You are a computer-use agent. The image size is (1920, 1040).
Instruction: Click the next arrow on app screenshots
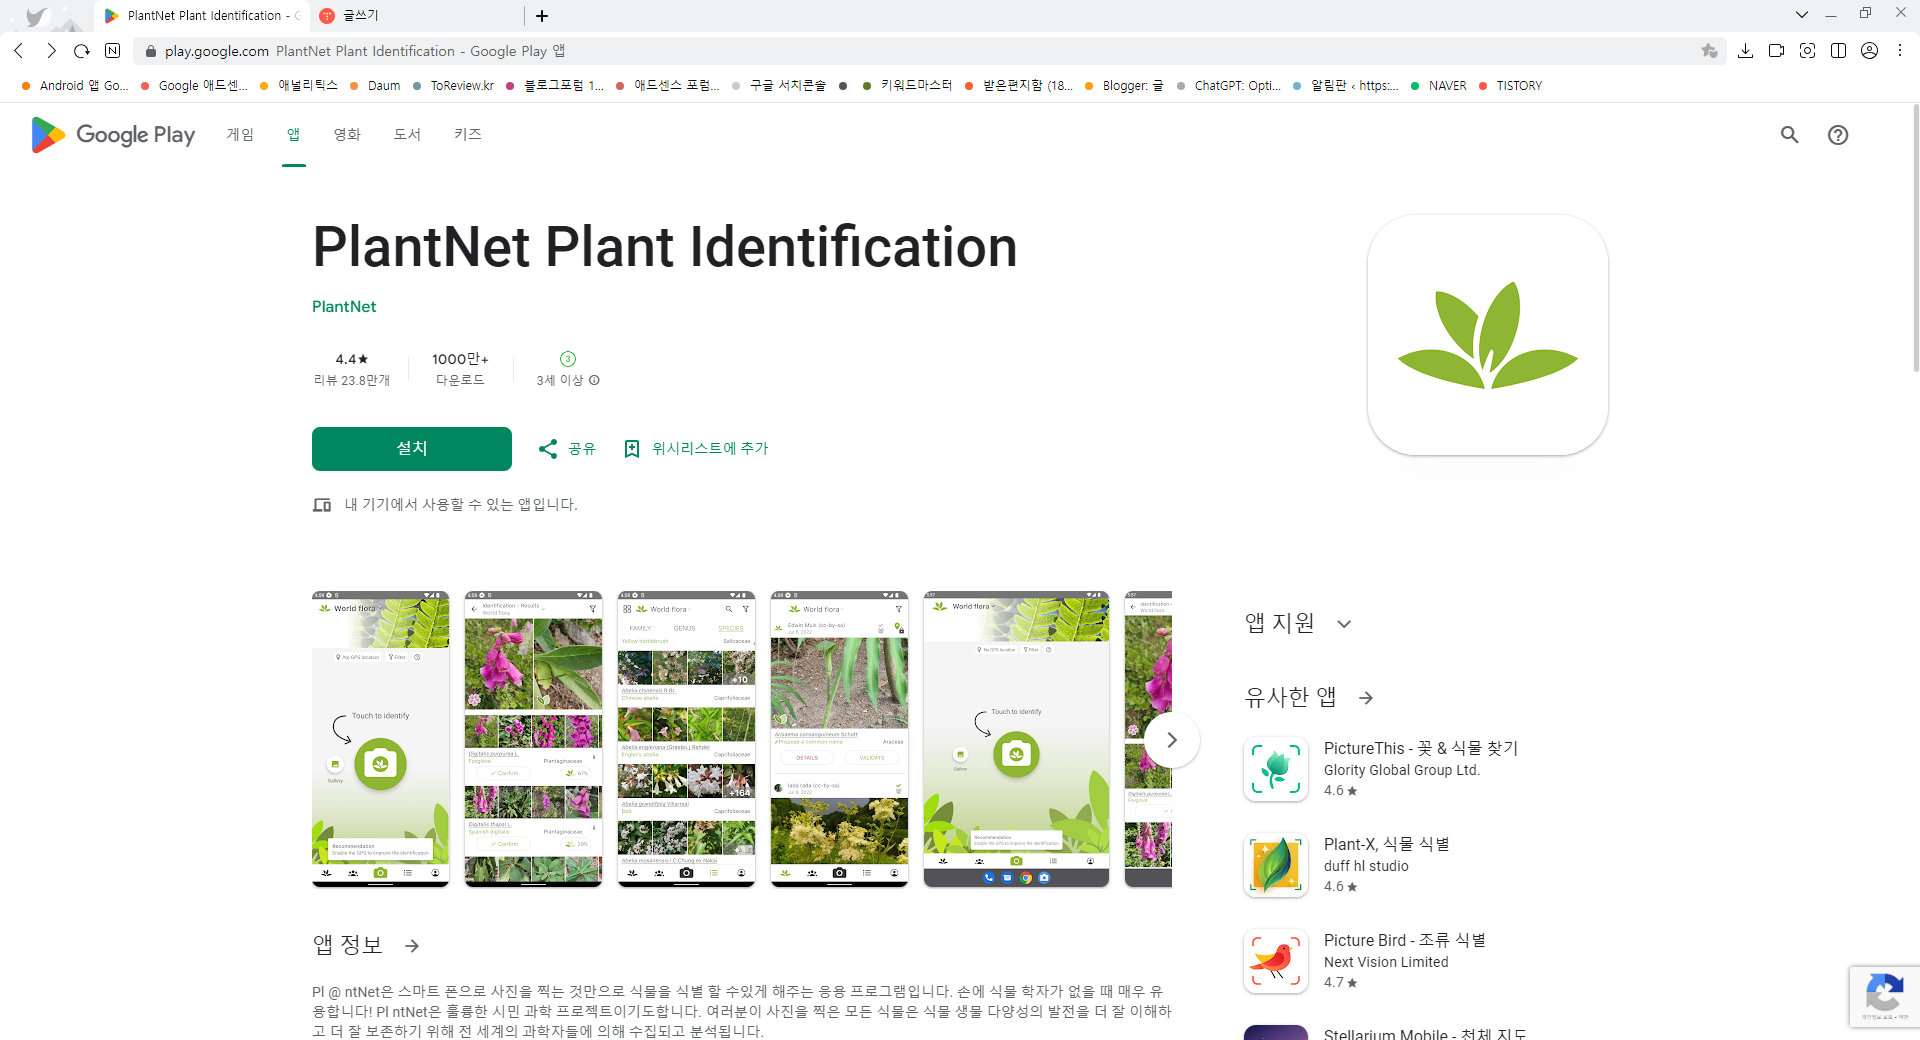1171,740
